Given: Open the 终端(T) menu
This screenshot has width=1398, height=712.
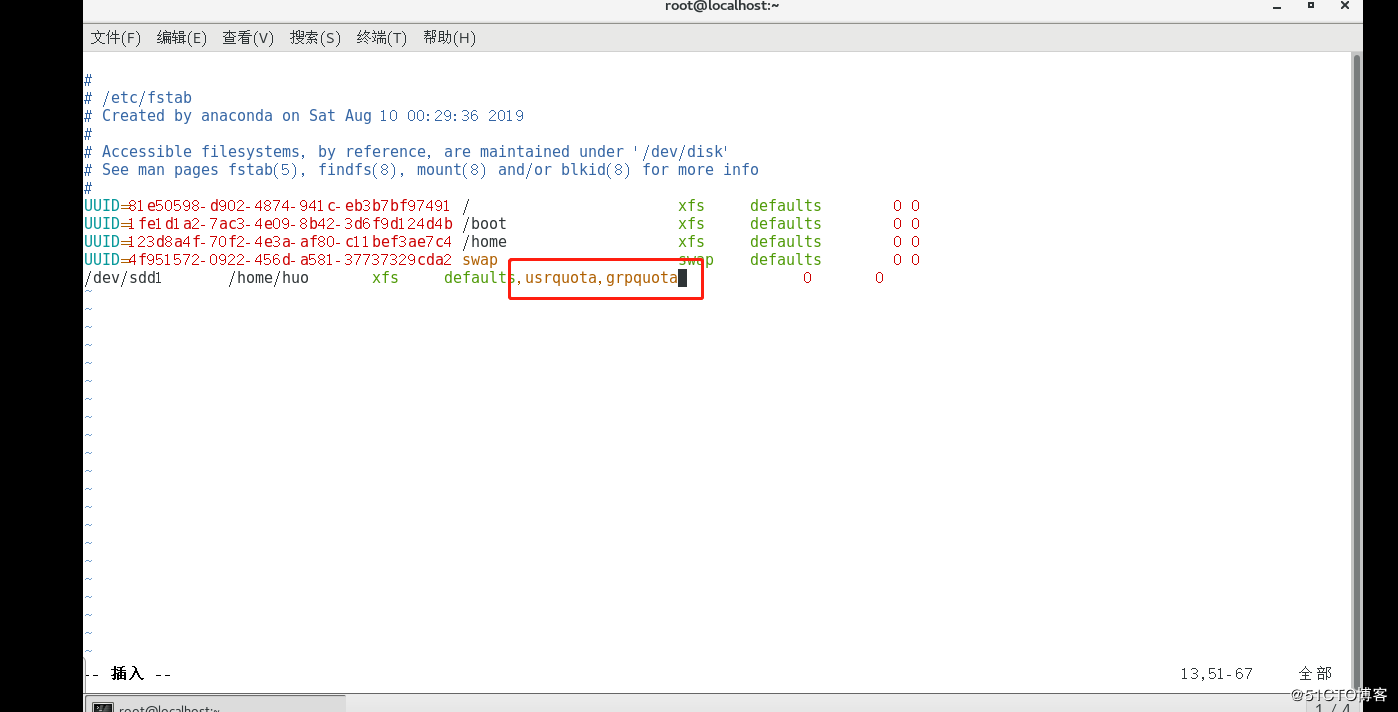Looking at the screenshot, I should click(x=381, y=38).
